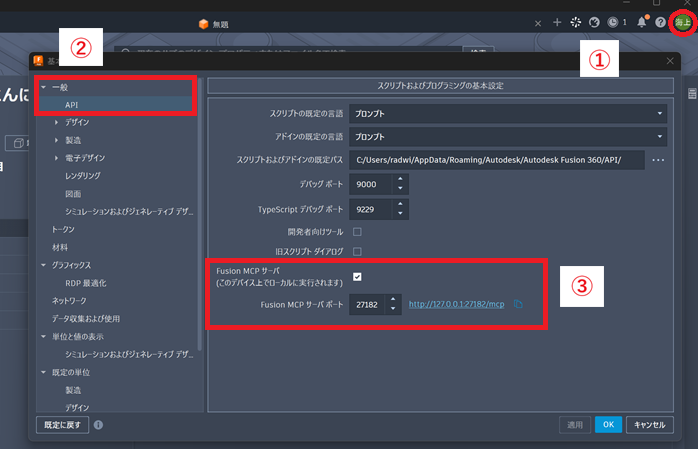Increase the Fusion MCP サーバ ポート value

[x=393, y=299]
